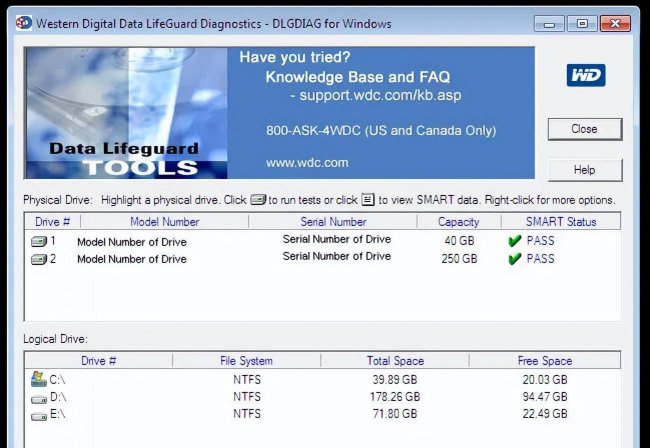This screenshot has height=448, width=650.
Task: Sort by SMART Status column header
Action: (561, 222)
